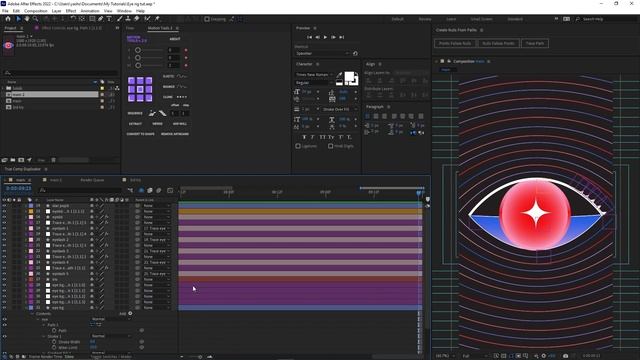The height and width of the screenshot is (360, 640).
Task: Select the Pen tool in toolbar
Action: point(100,19)
